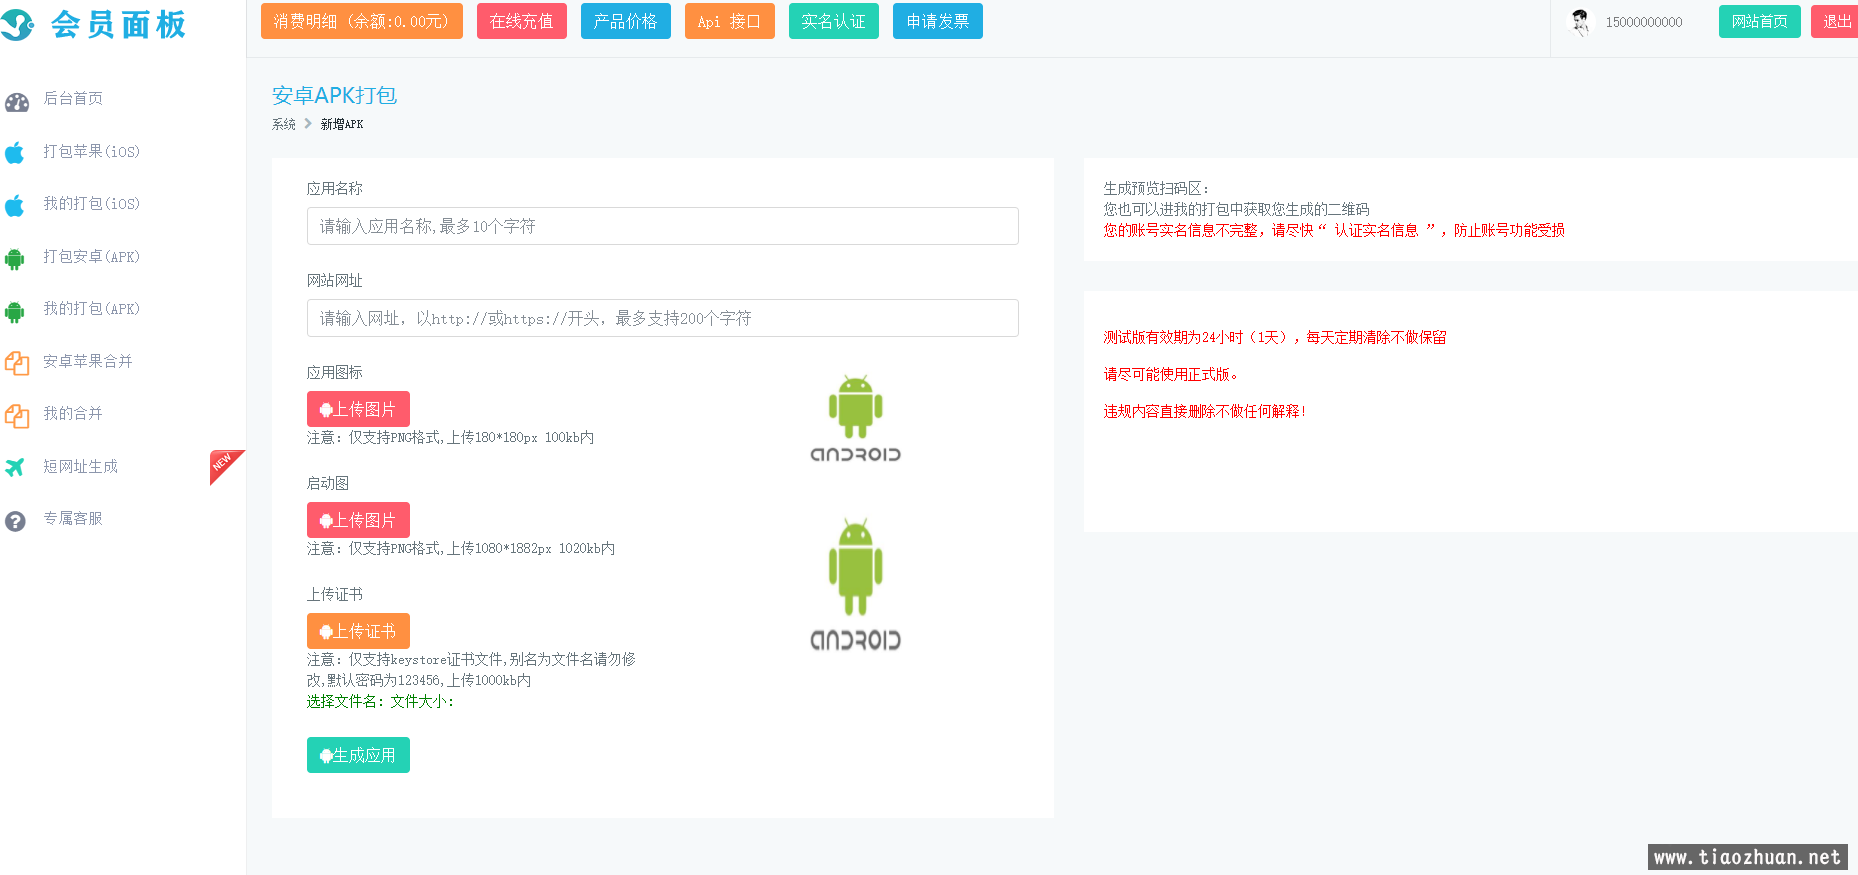
Task: Click the orange 上传证书 button
Action: (x=358, y=631)
